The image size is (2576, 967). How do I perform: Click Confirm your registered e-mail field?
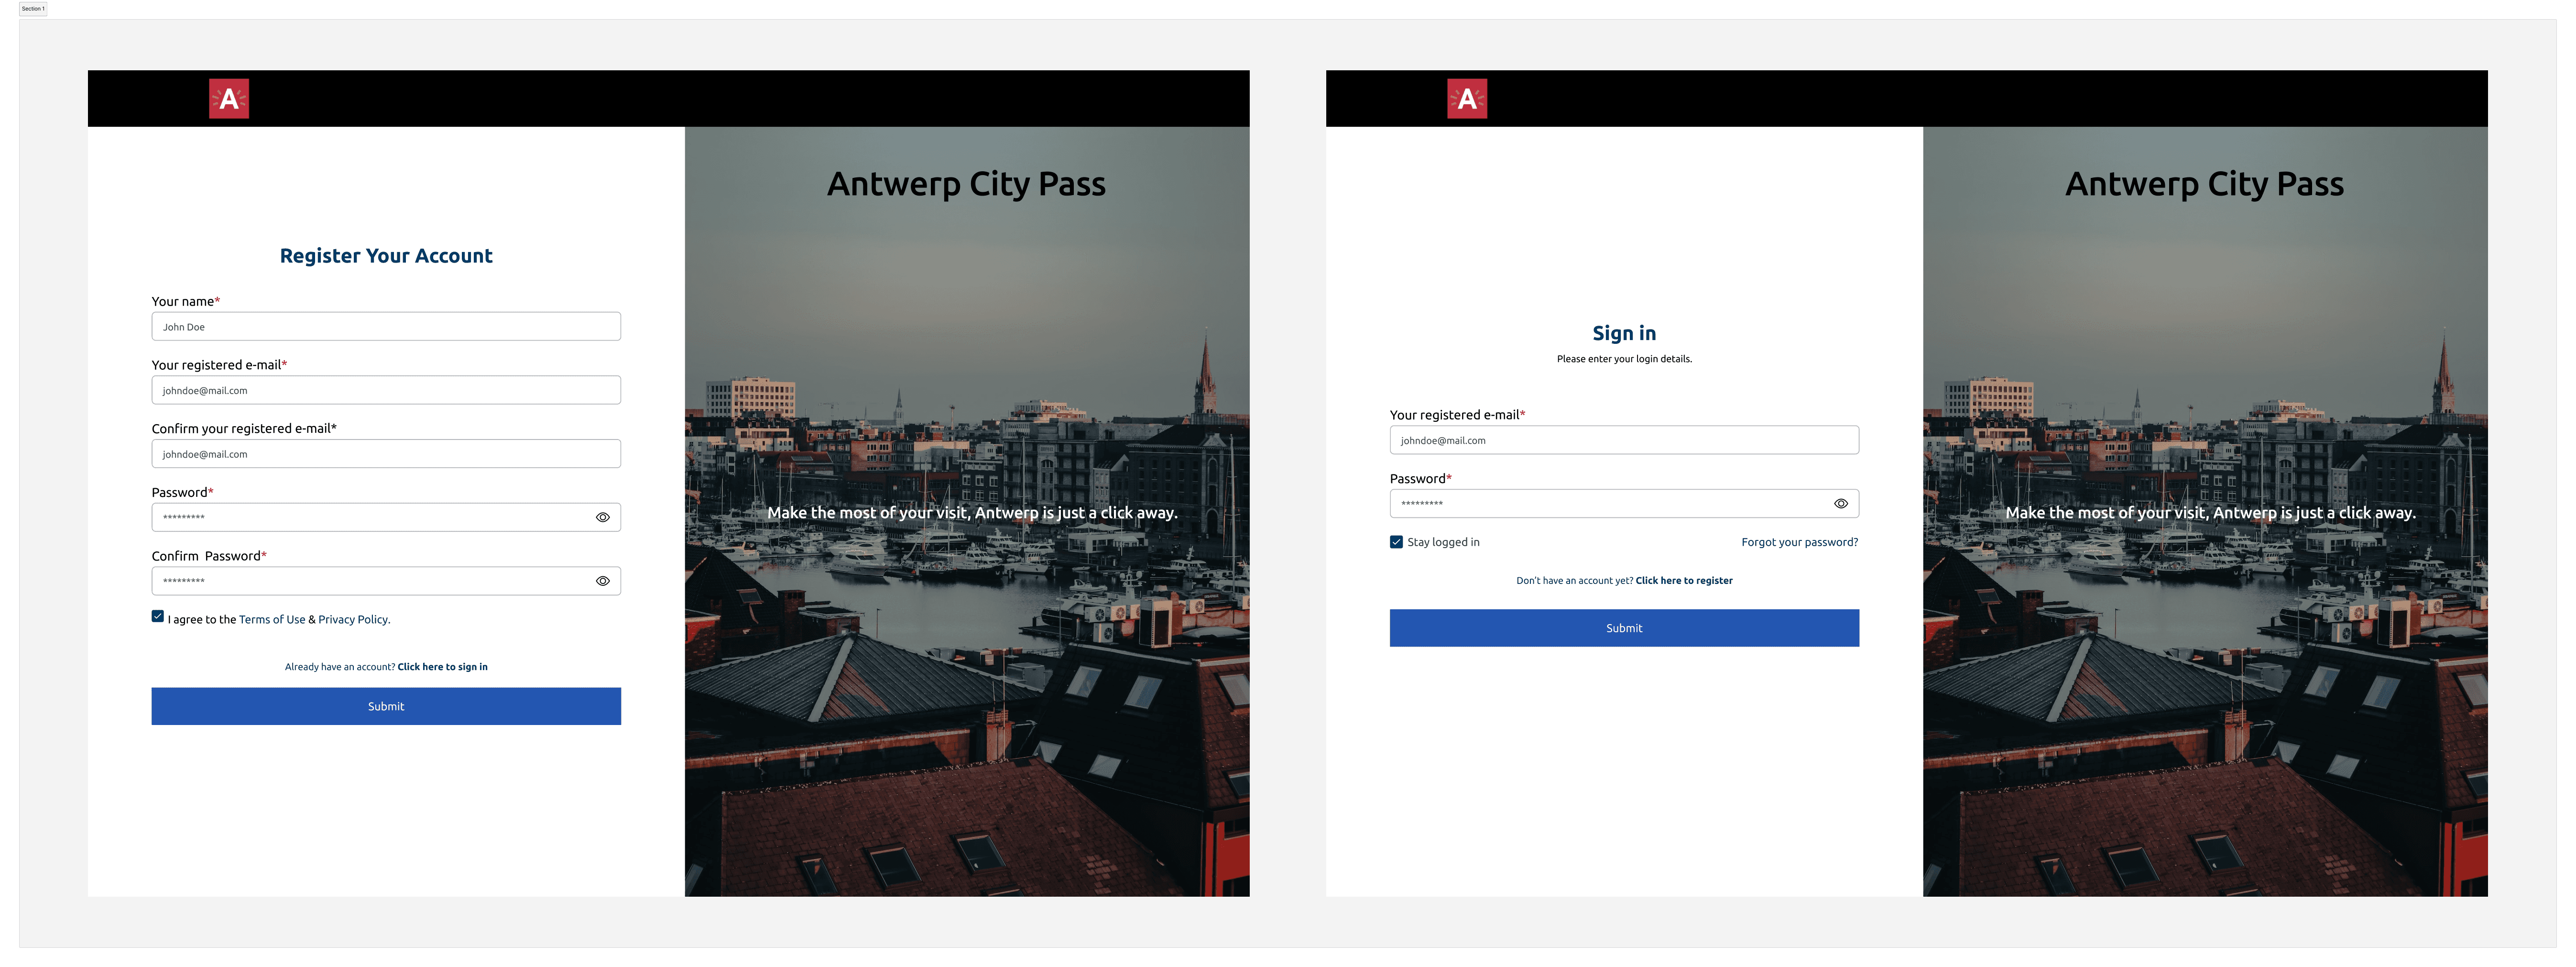click(x=386, y=454)
